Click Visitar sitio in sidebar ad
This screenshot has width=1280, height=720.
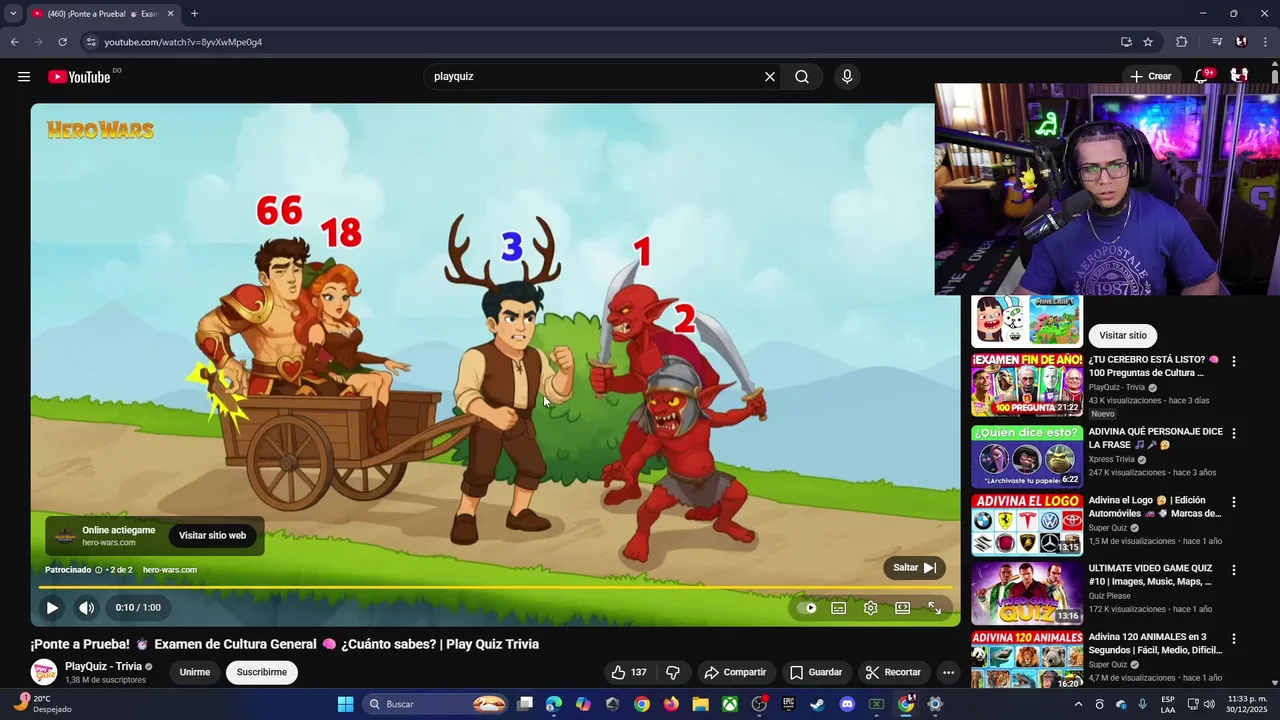click(x=1123, y=336)
